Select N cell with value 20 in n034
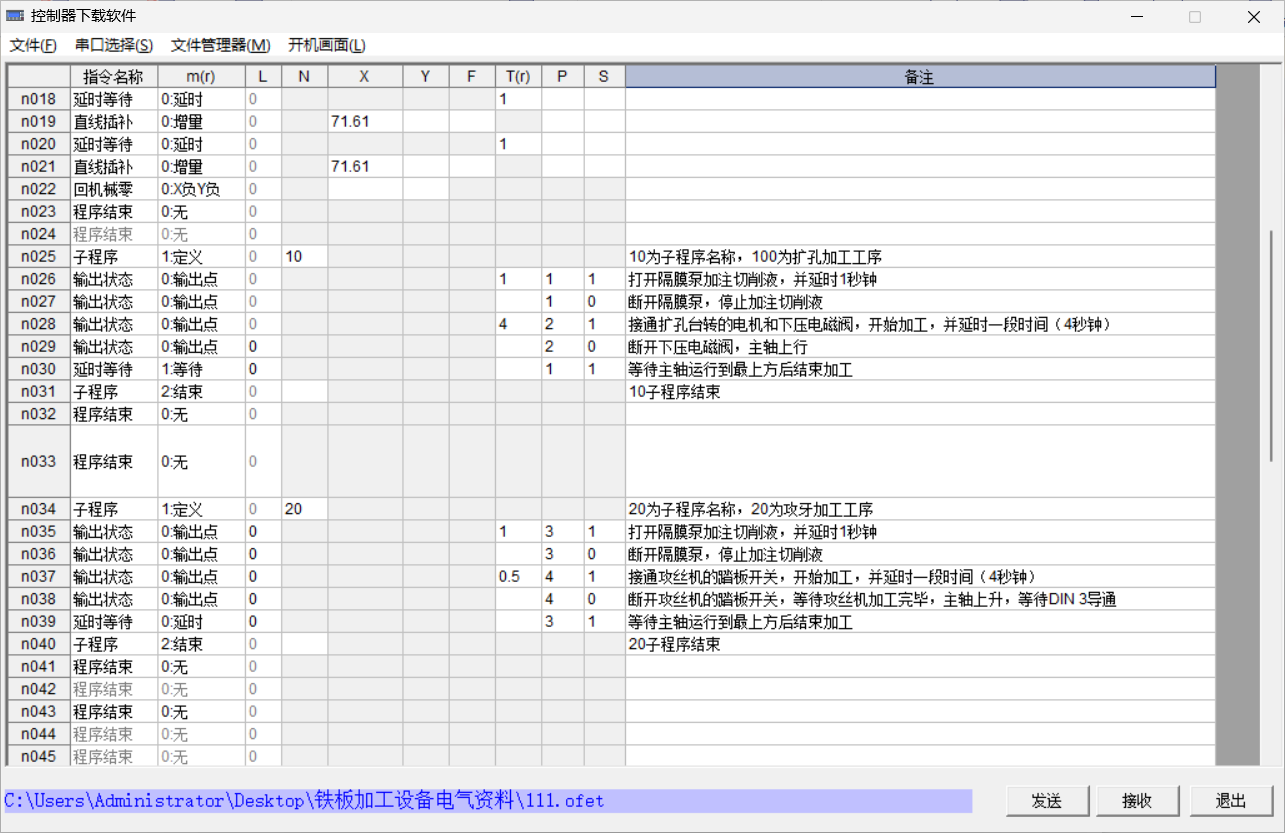The image size is (1285, 833). coord(304,509)
